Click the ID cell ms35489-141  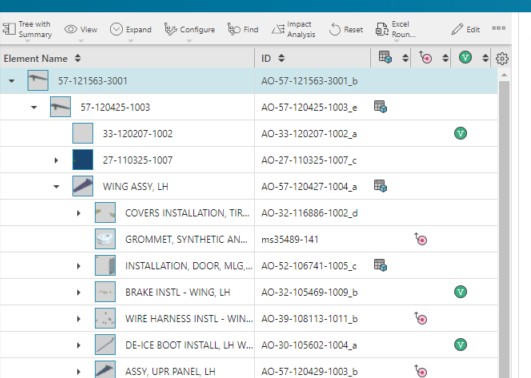[290, 239]
